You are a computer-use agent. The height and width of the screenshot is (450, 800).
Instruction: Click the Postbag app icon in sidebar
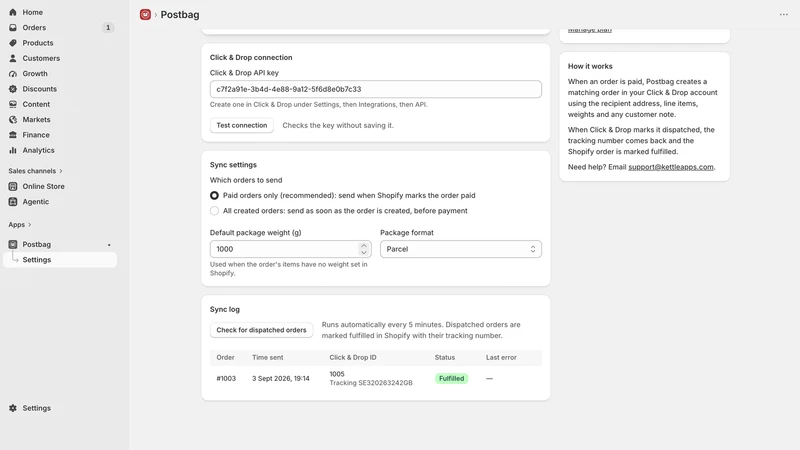point(13,244)
